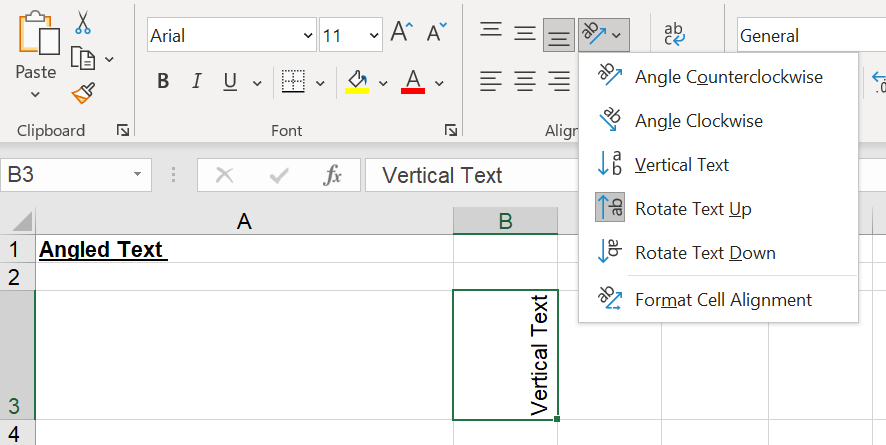Open the Underline style dropdown arrow
886x445 pixels.
tap(257, 83)
